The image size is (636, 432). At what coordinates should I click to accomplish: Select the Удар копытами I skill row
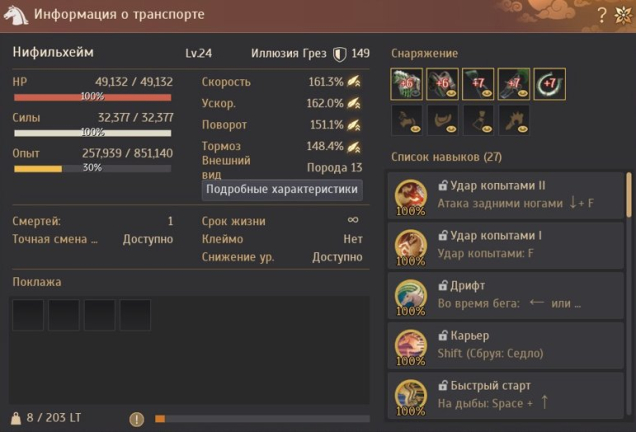point(505,245)
